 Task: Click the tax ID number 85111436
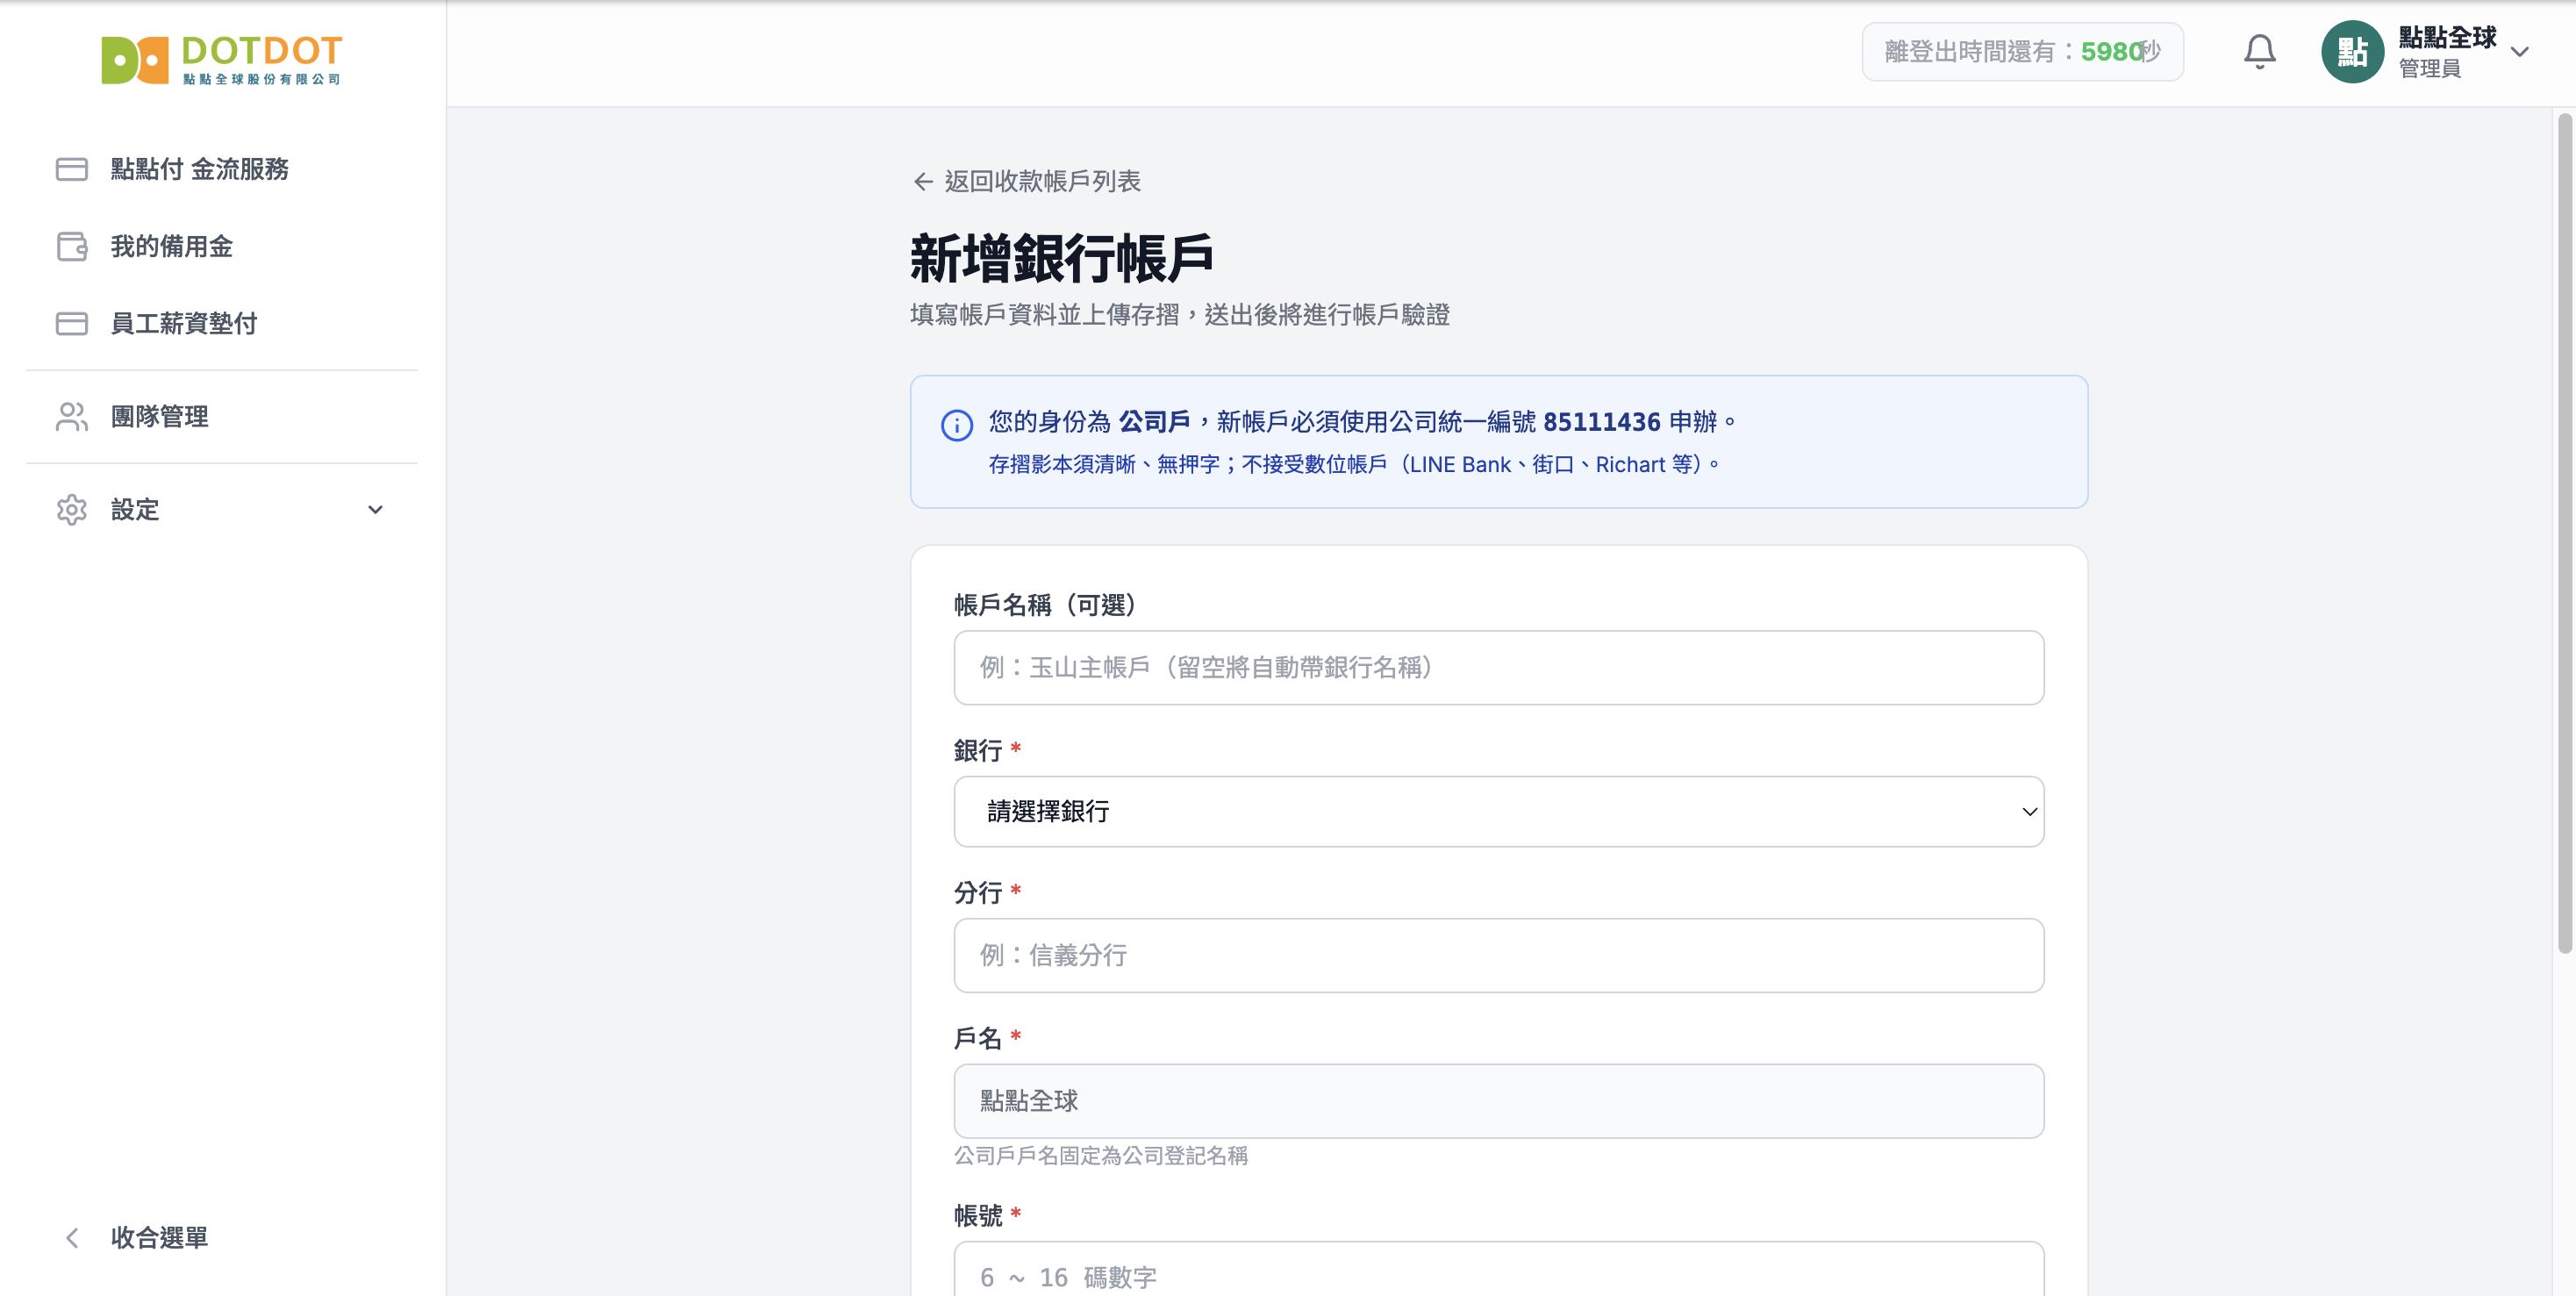(1601, 422)
